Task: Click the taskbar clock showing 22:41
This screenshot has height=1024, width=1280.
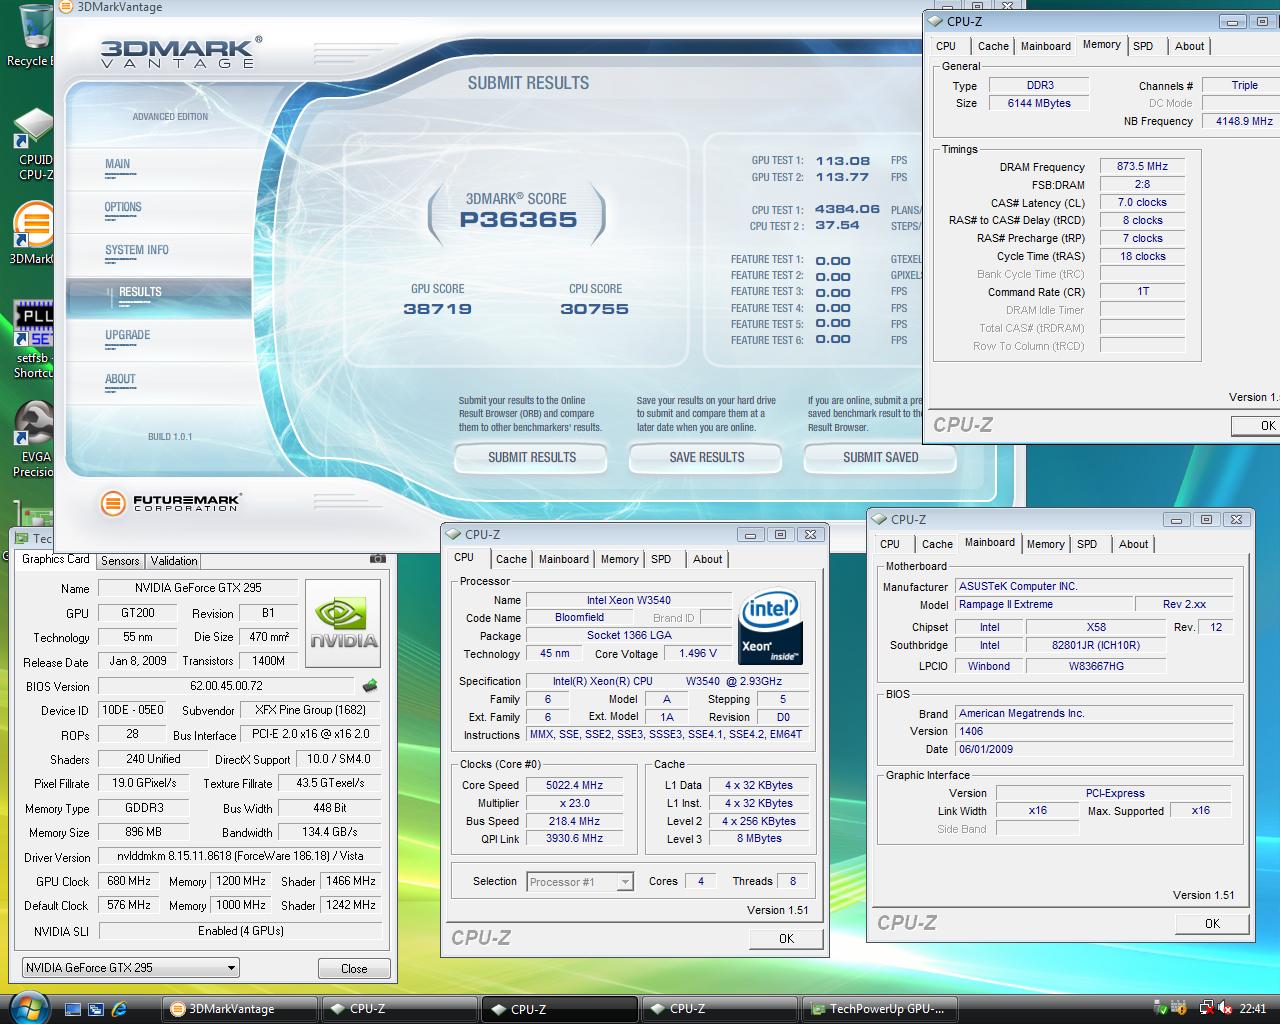Action: (1253, 1008)
